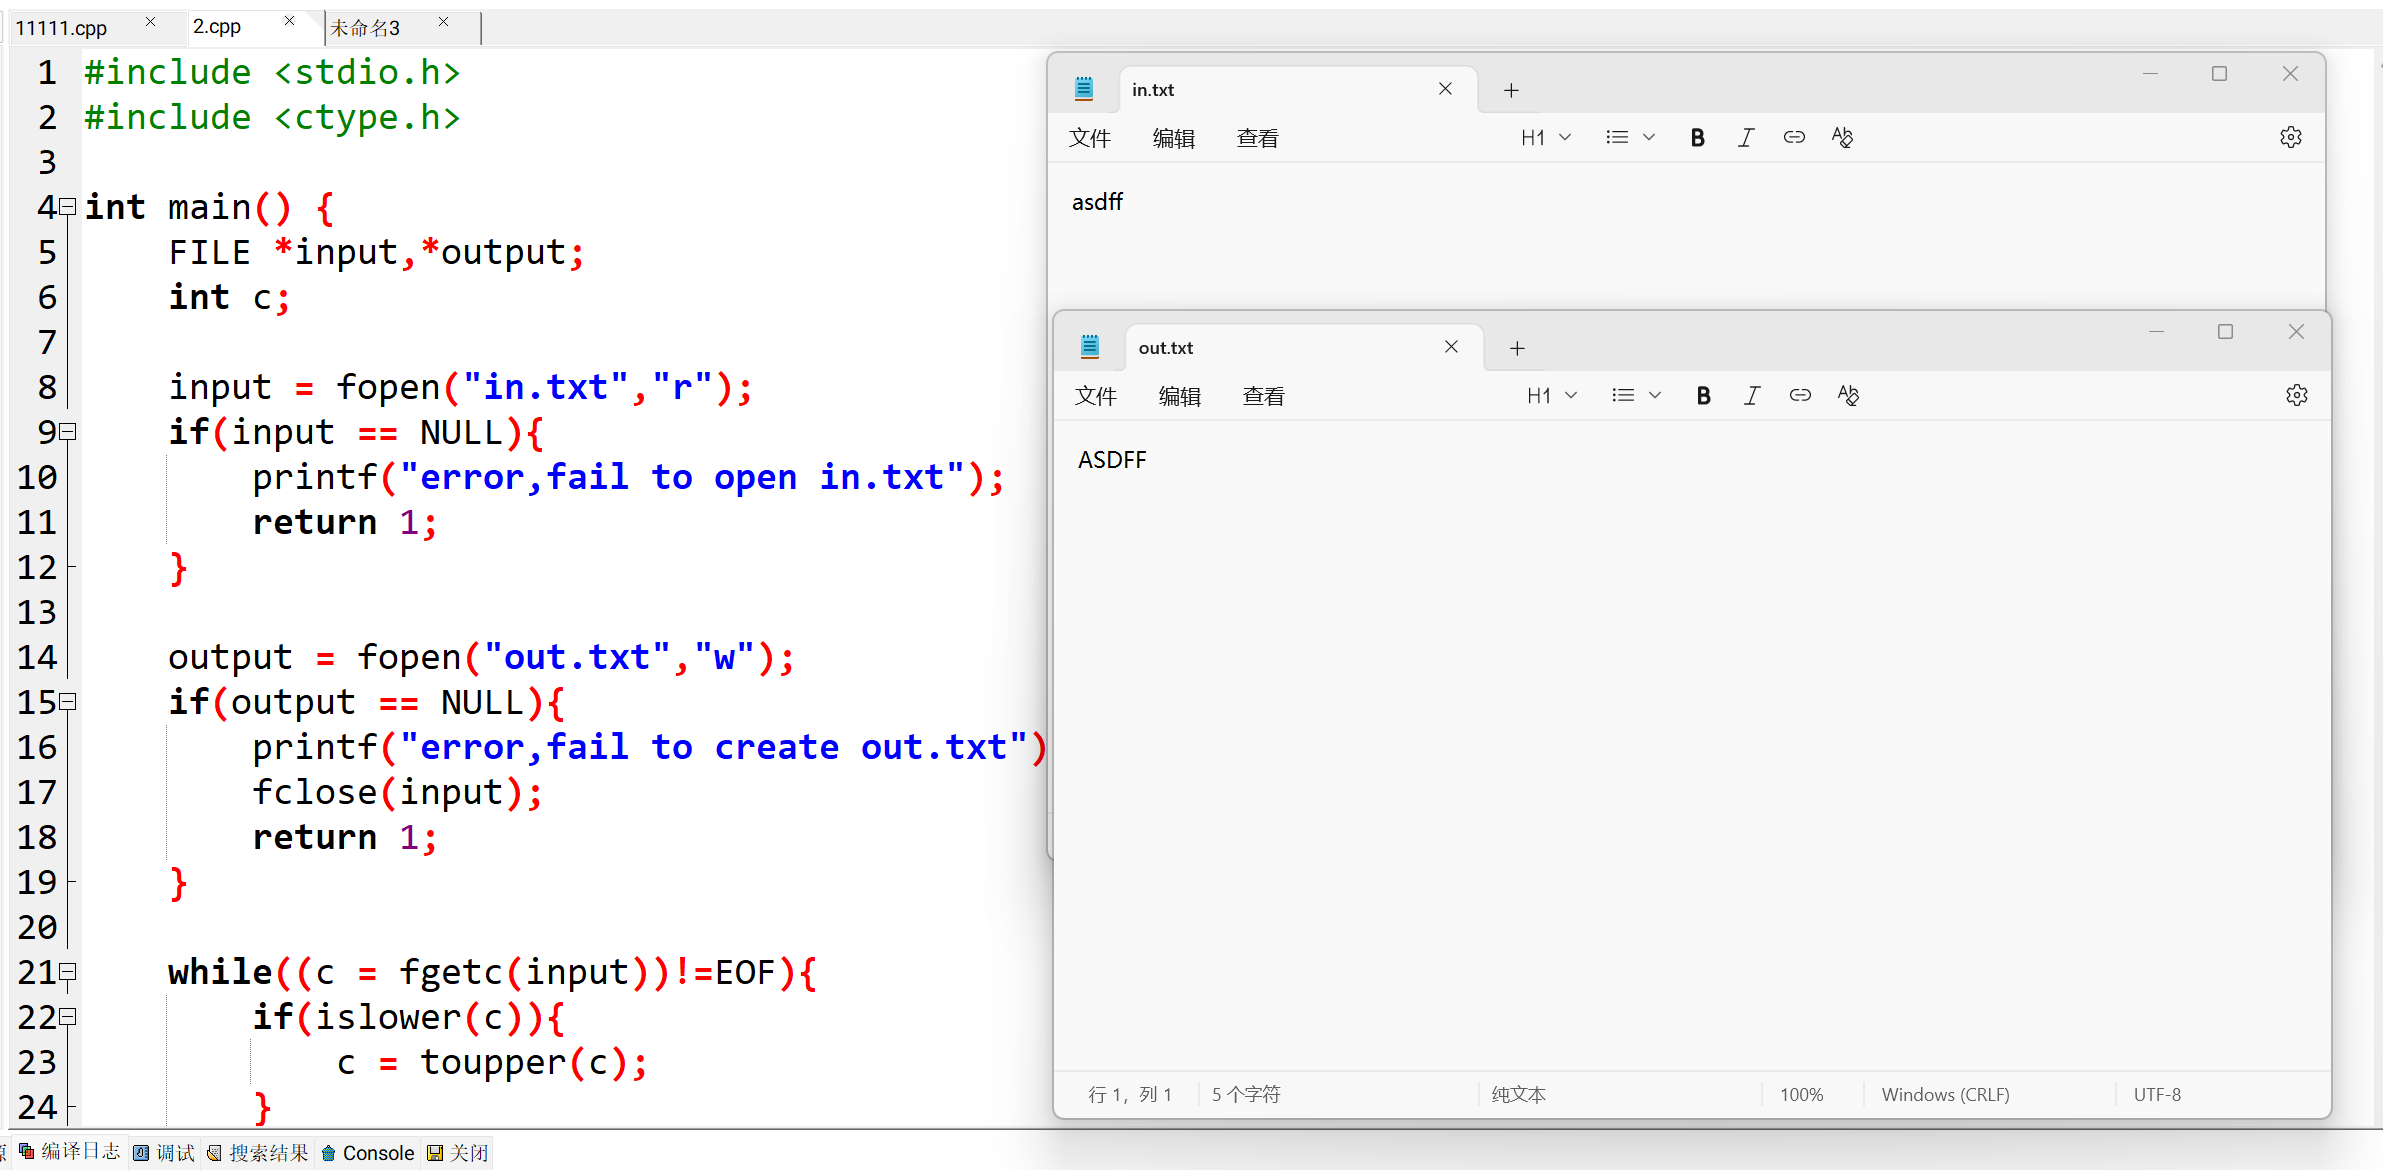Viewport: 2383px width, 1170px height.
Task: Open 编辑 menu in out.txt Notepad
Action: tap(1179, 396)
